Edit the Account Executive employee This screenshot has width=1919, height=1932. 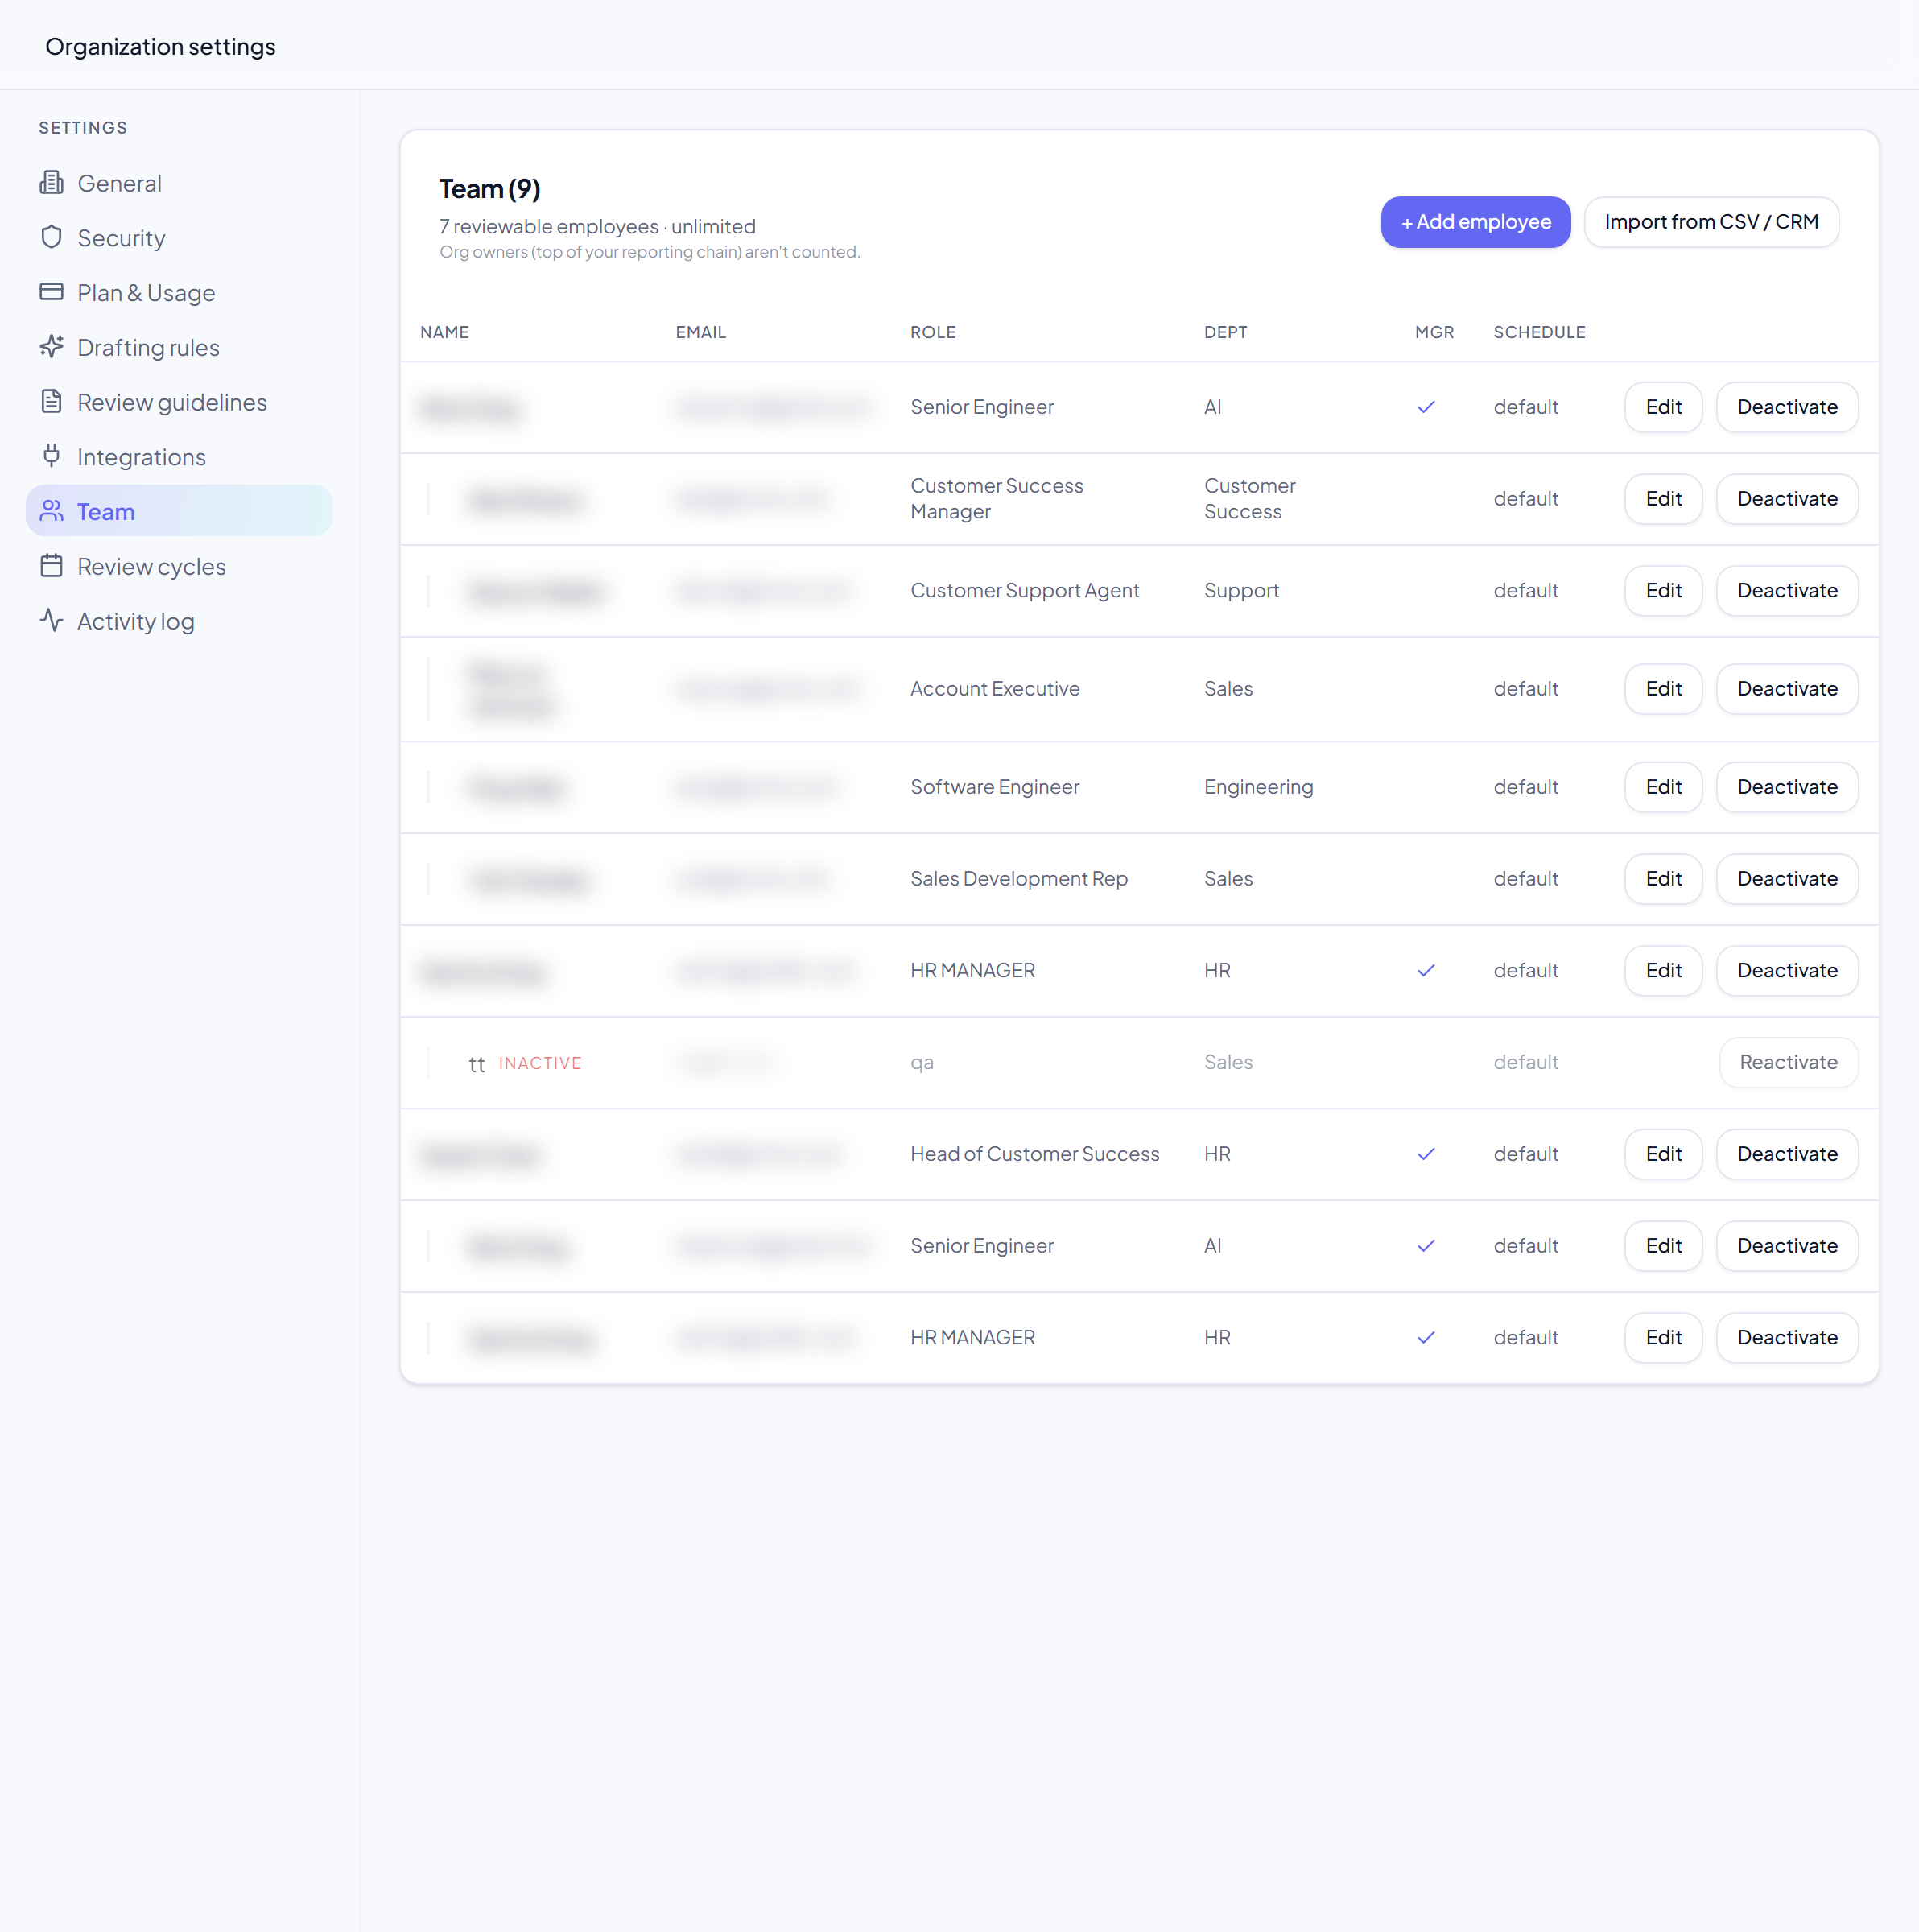coord(1663,689)
